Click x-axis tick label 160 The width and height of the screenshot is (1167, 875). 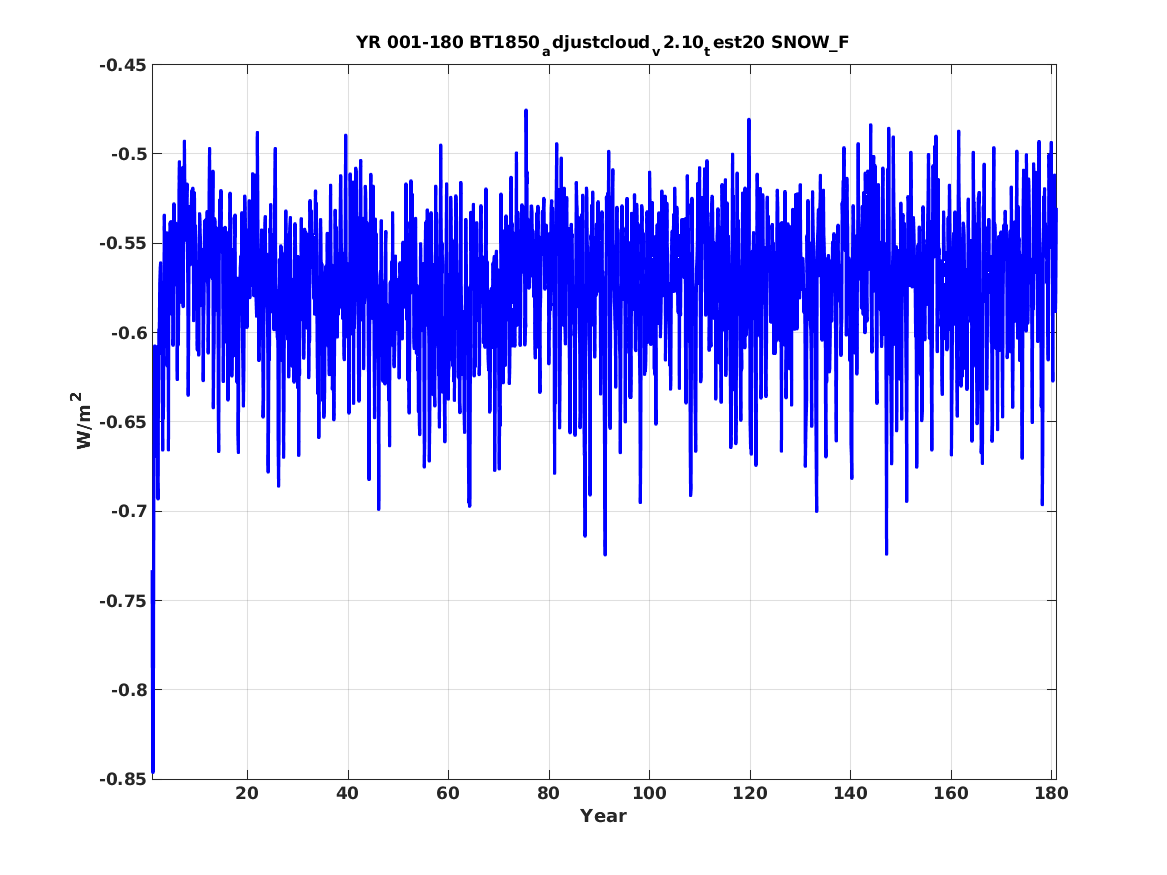point(951,793)
